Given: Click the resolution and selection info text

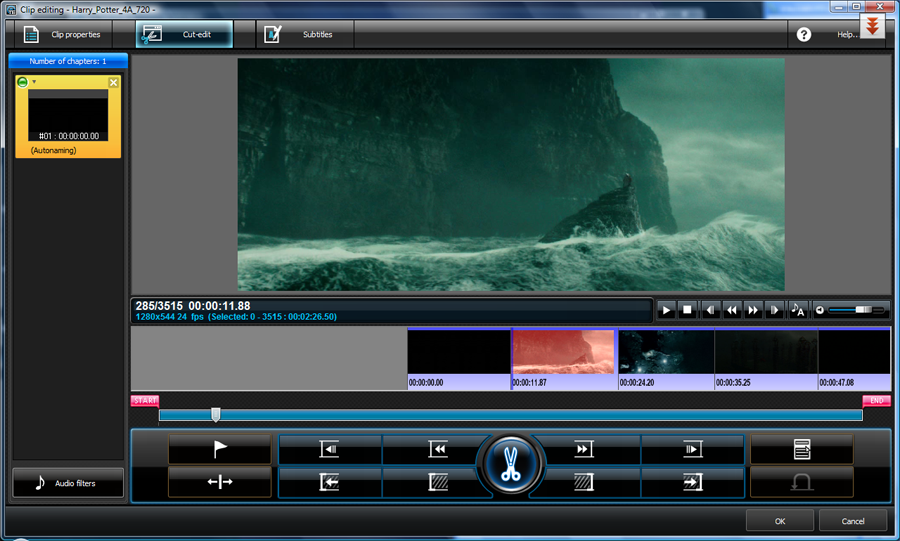Looking at the screenshot, I should [236, 317].
